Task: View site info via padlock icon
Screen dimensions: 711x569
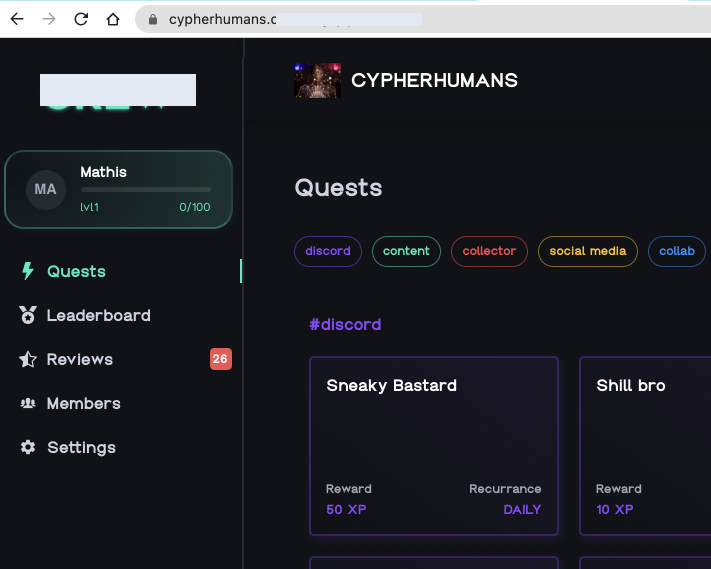Action: click(153, 19)
